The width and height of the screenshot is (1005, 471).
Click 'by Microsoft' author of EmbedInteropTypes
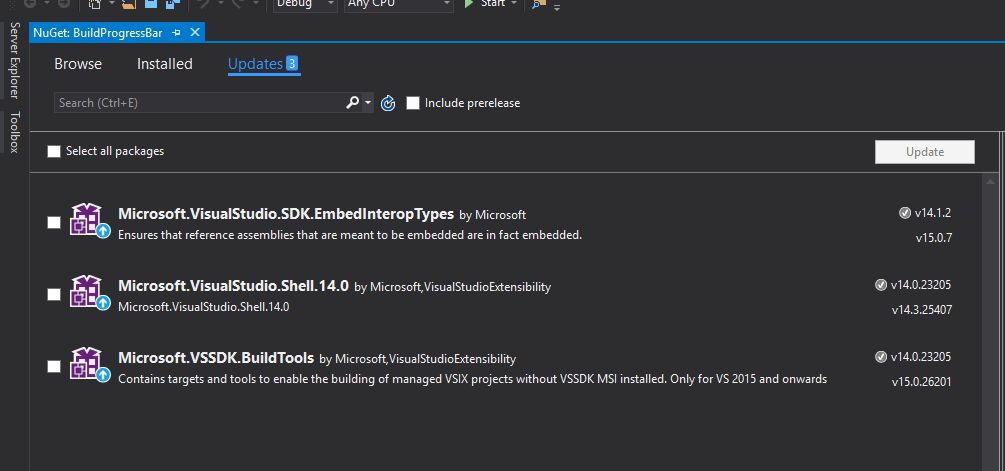(x=493, y=215)
